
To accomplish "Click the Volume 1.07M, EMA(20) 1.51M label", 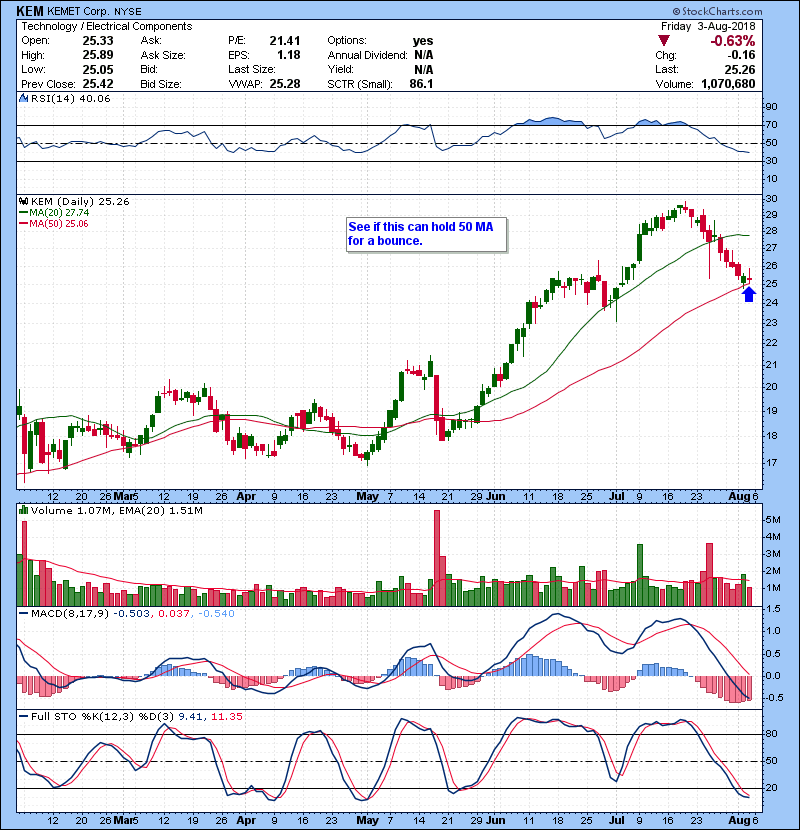I will tap(116, 511).
